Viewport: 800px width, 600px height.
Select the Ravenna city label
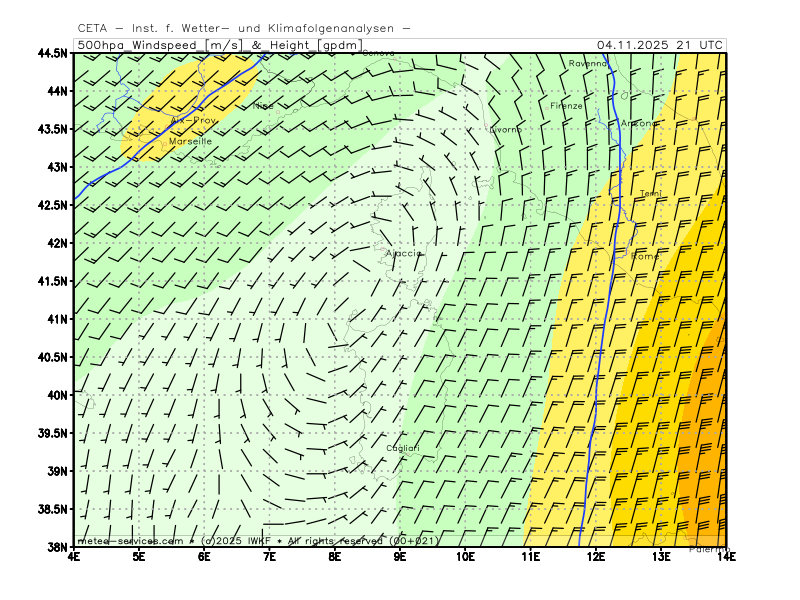587,63
